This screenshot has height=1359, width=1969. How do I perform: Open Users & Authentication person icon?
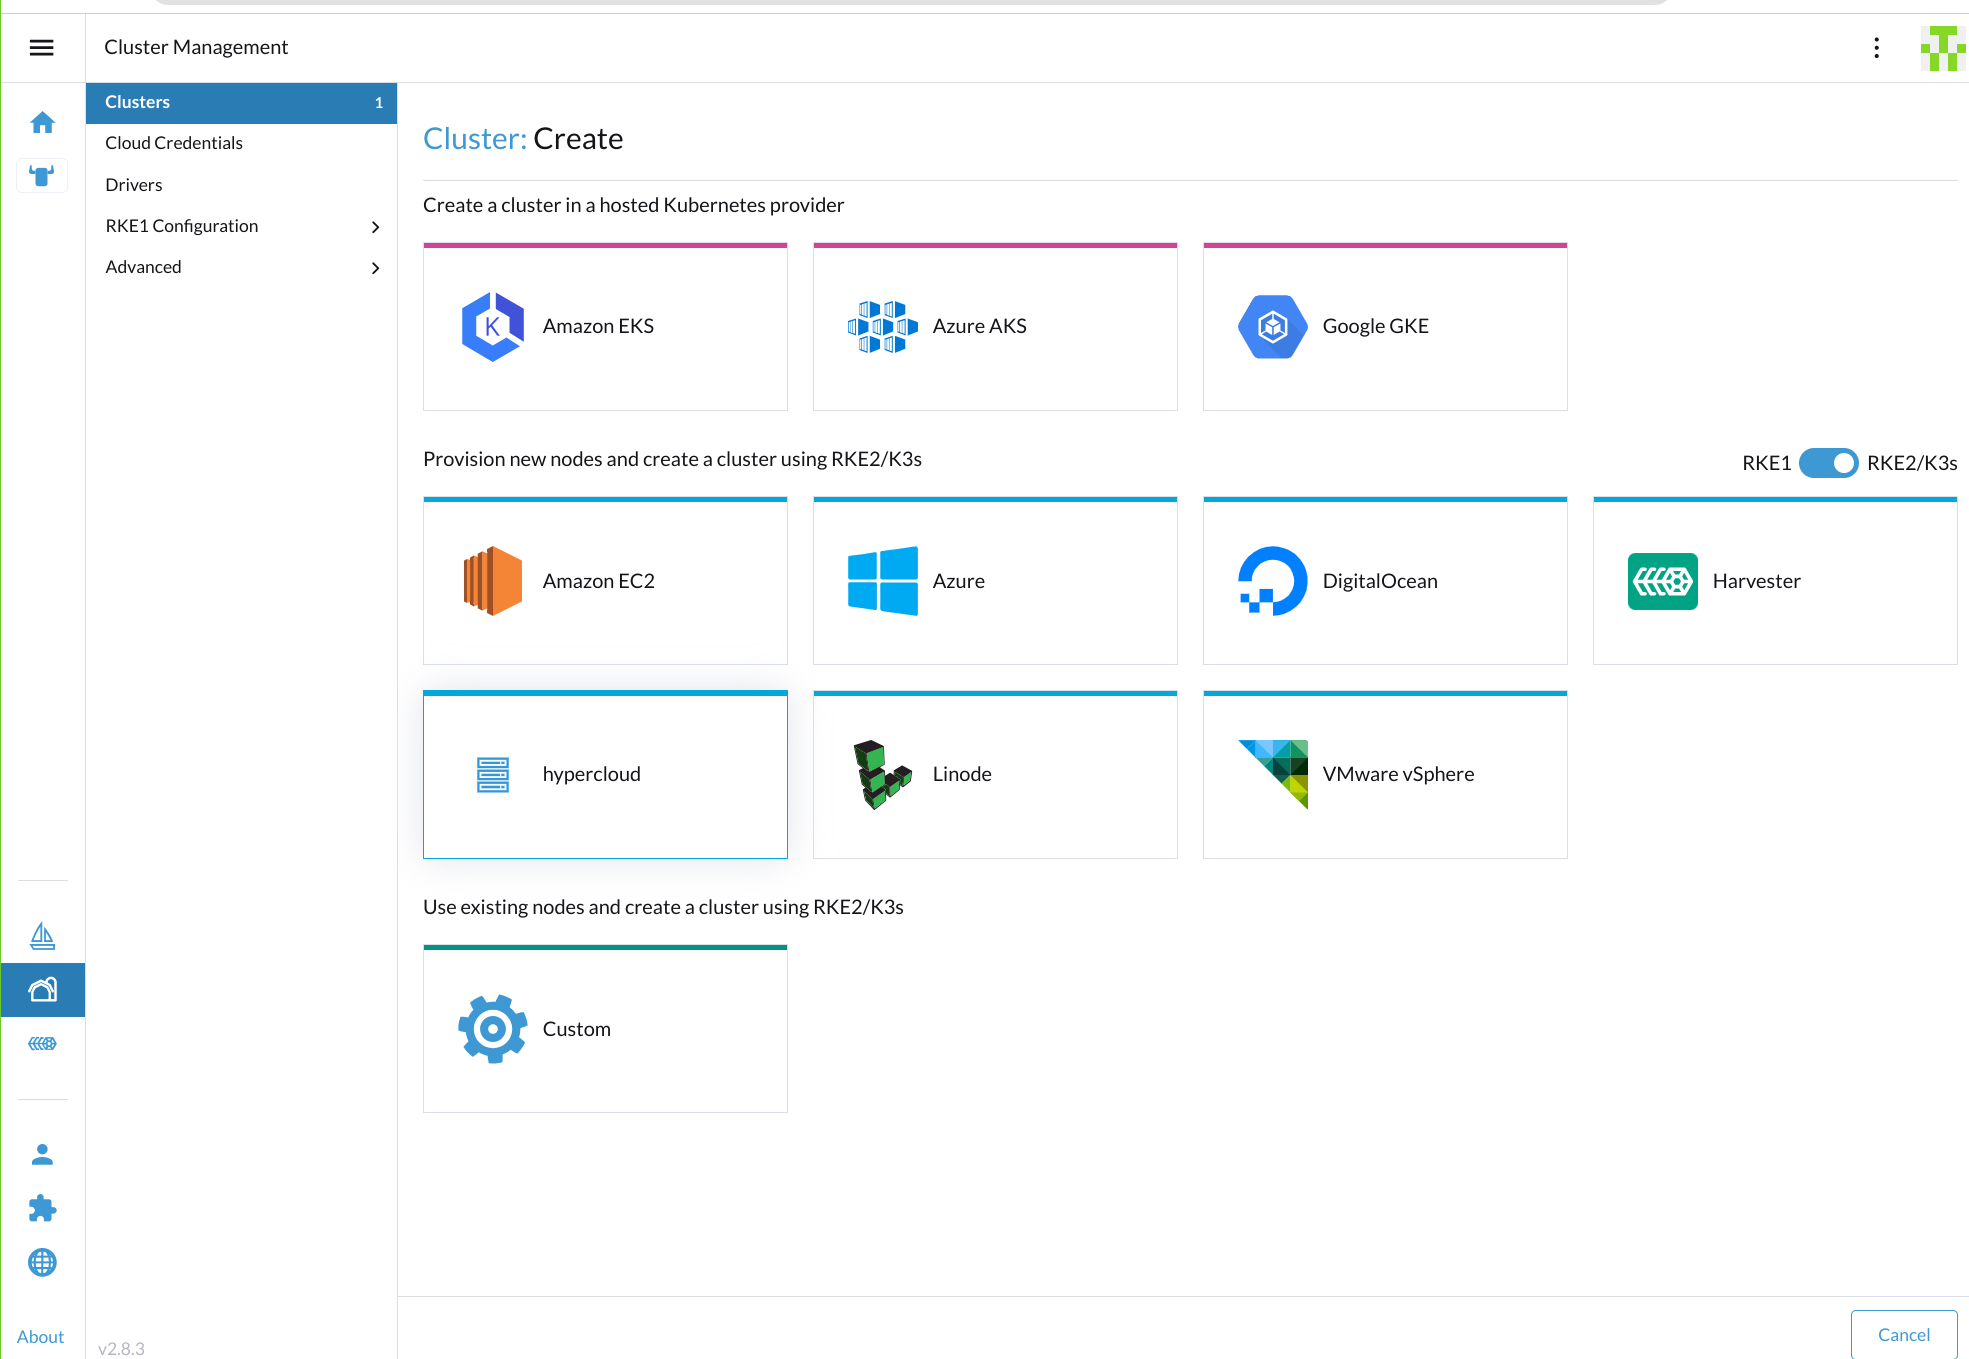[42, 1155]
